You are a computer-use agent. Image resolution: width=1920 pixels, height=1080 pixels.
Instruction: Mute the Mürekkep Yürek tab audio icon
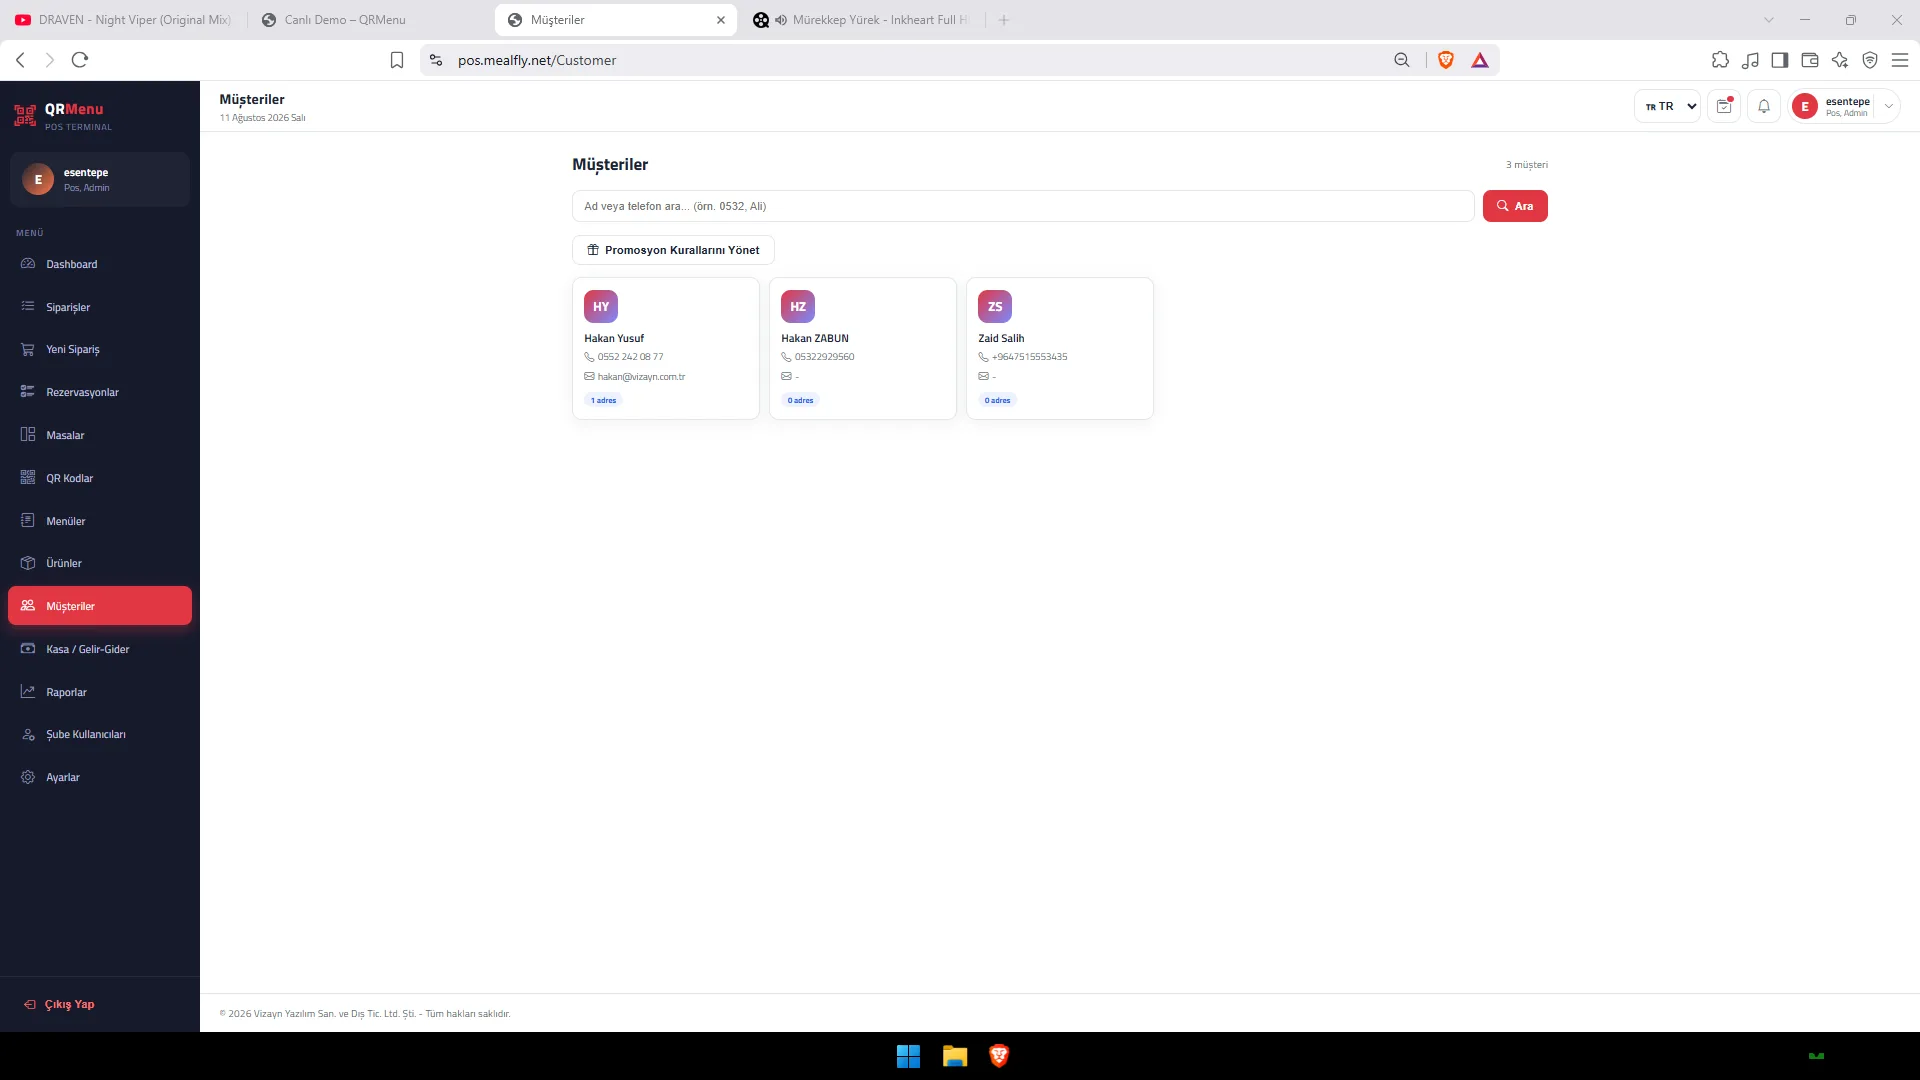click(781, 20)
